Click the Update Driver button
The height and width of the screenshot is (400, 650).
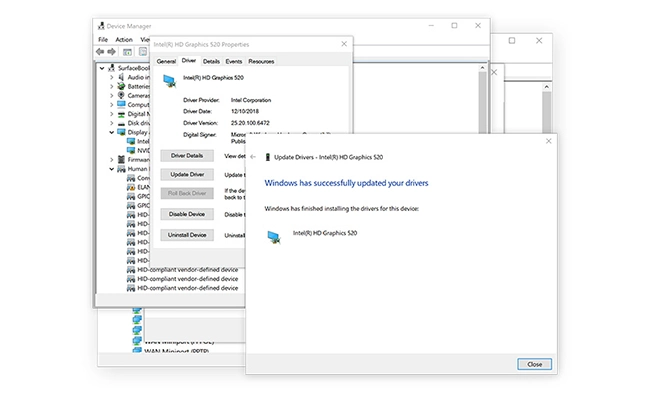(x=187, y=175)
